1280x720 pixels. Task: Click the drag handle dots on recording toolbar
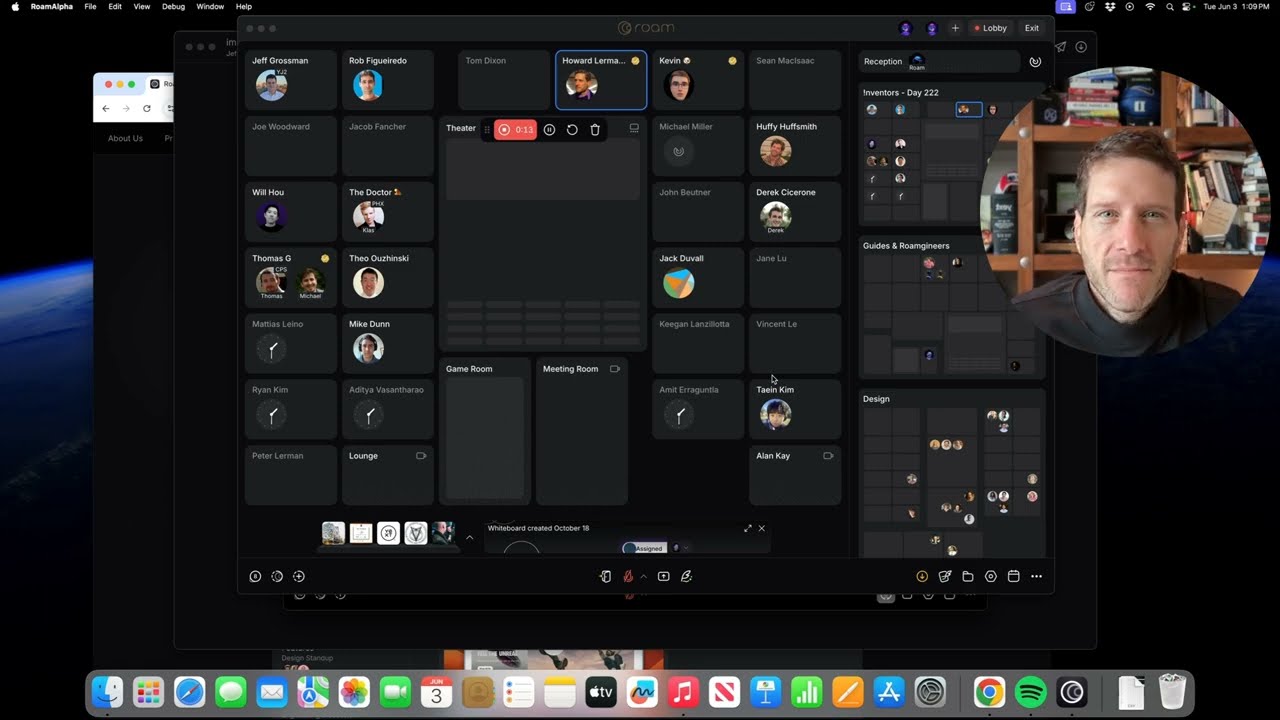click(x=487, y=130)
